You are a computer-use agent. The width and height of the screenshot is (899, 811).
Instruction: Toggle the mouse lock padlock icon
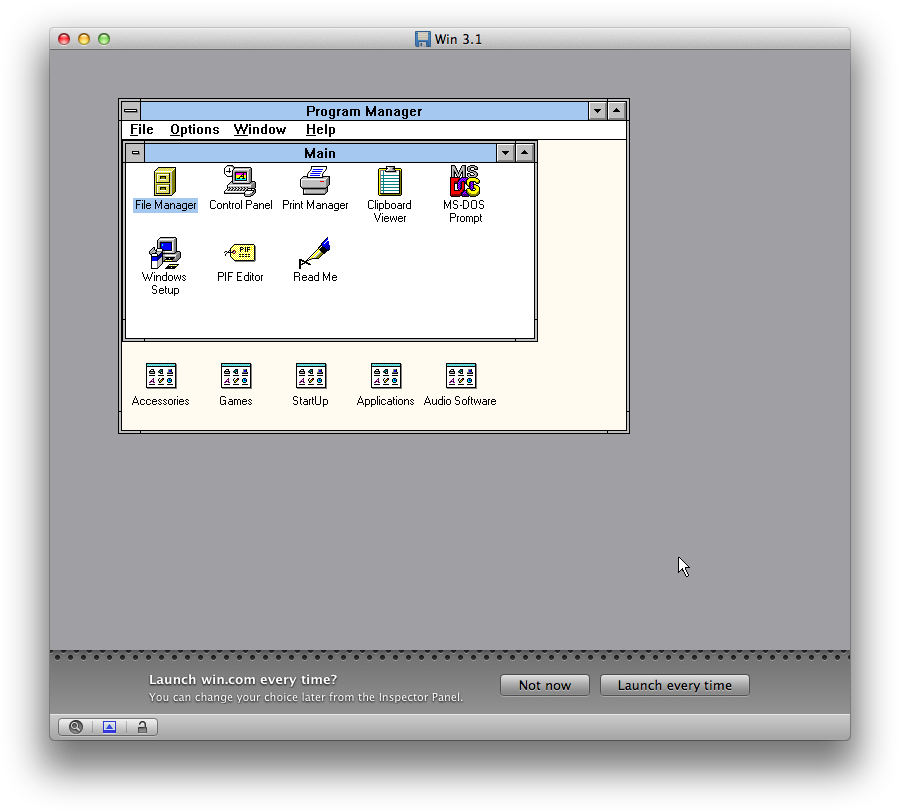(x=142, y=727)
